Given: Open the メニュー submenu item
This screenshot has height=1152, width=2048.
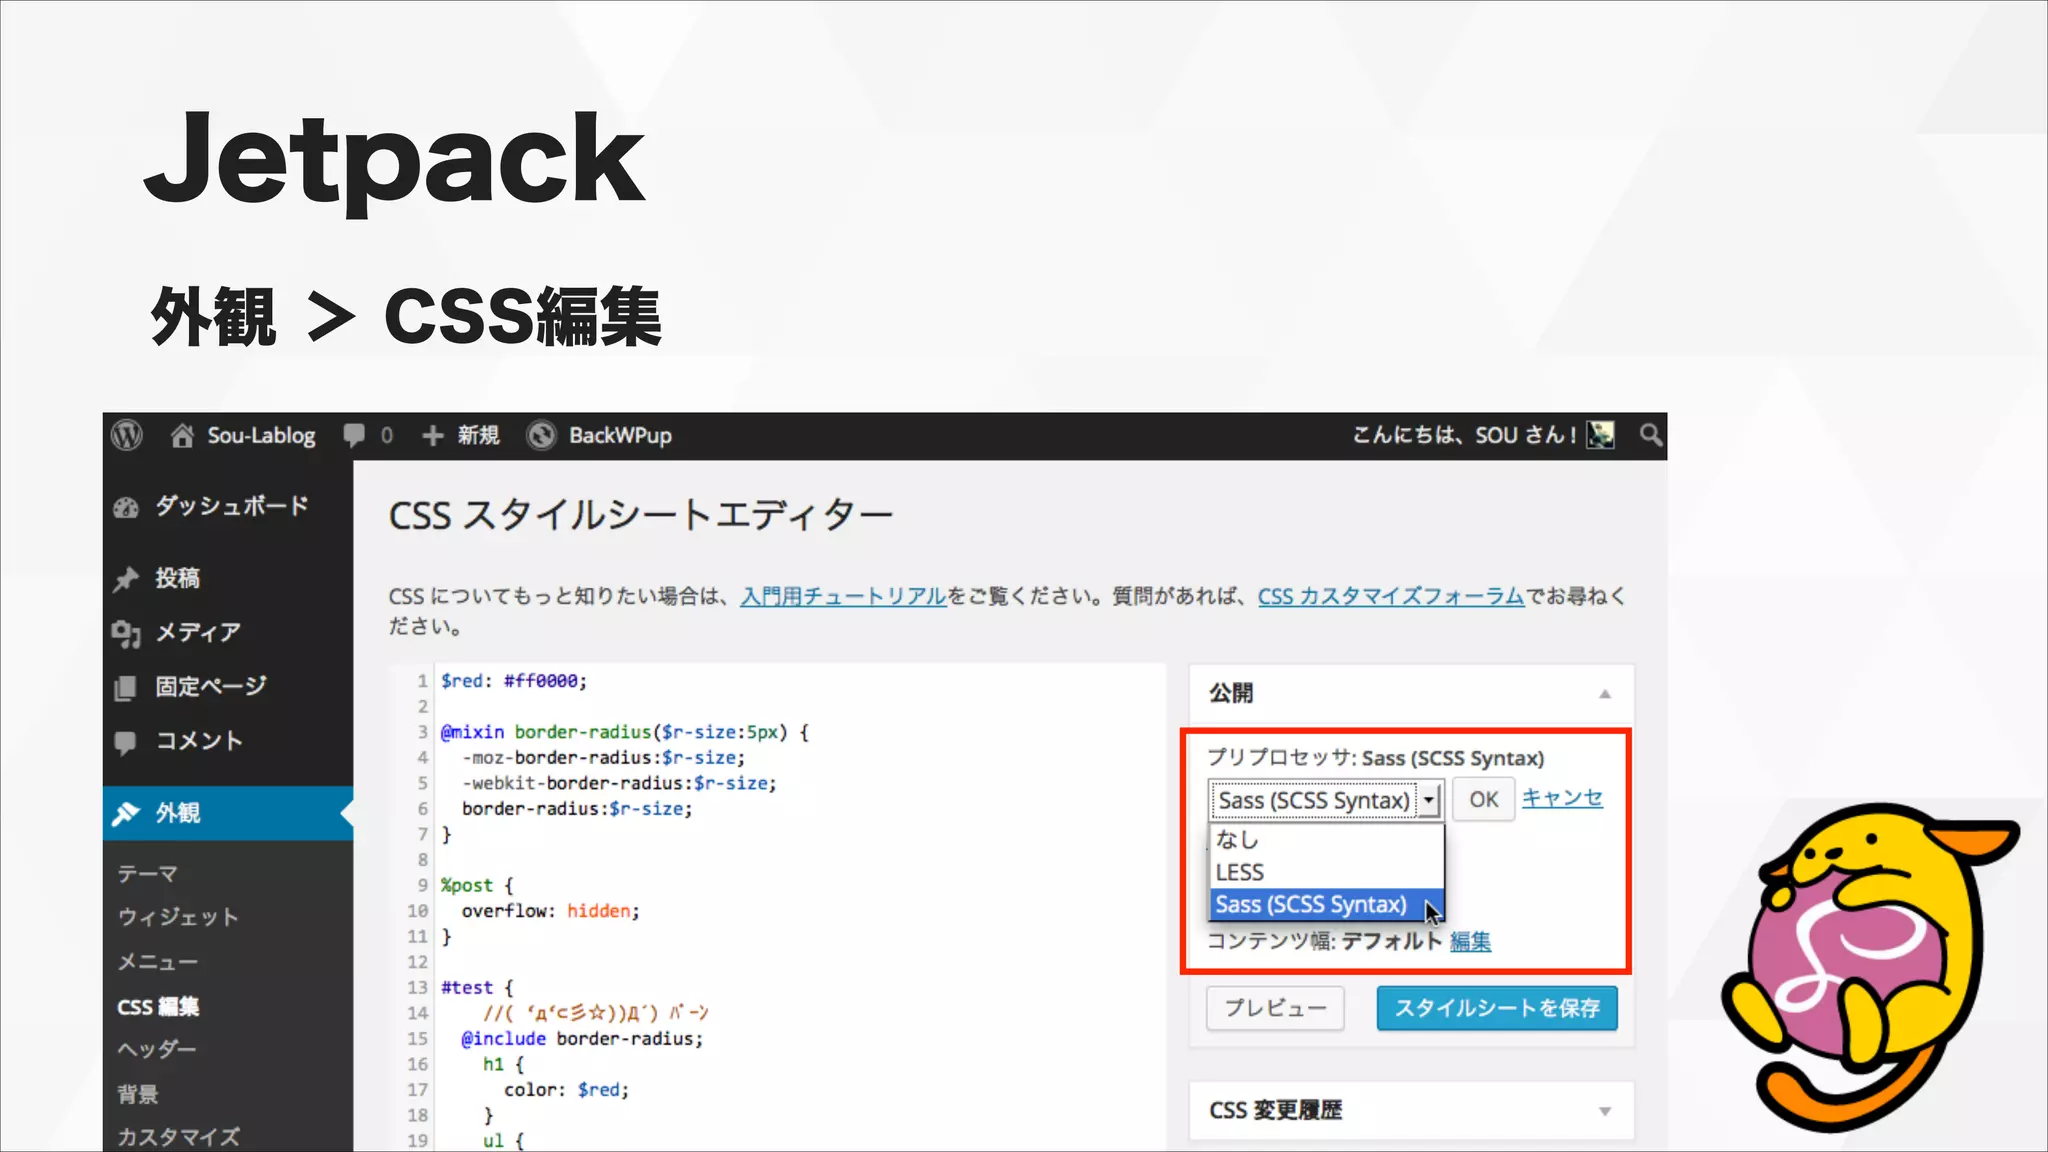Looking at the screenshot, I should click(158, 962).
